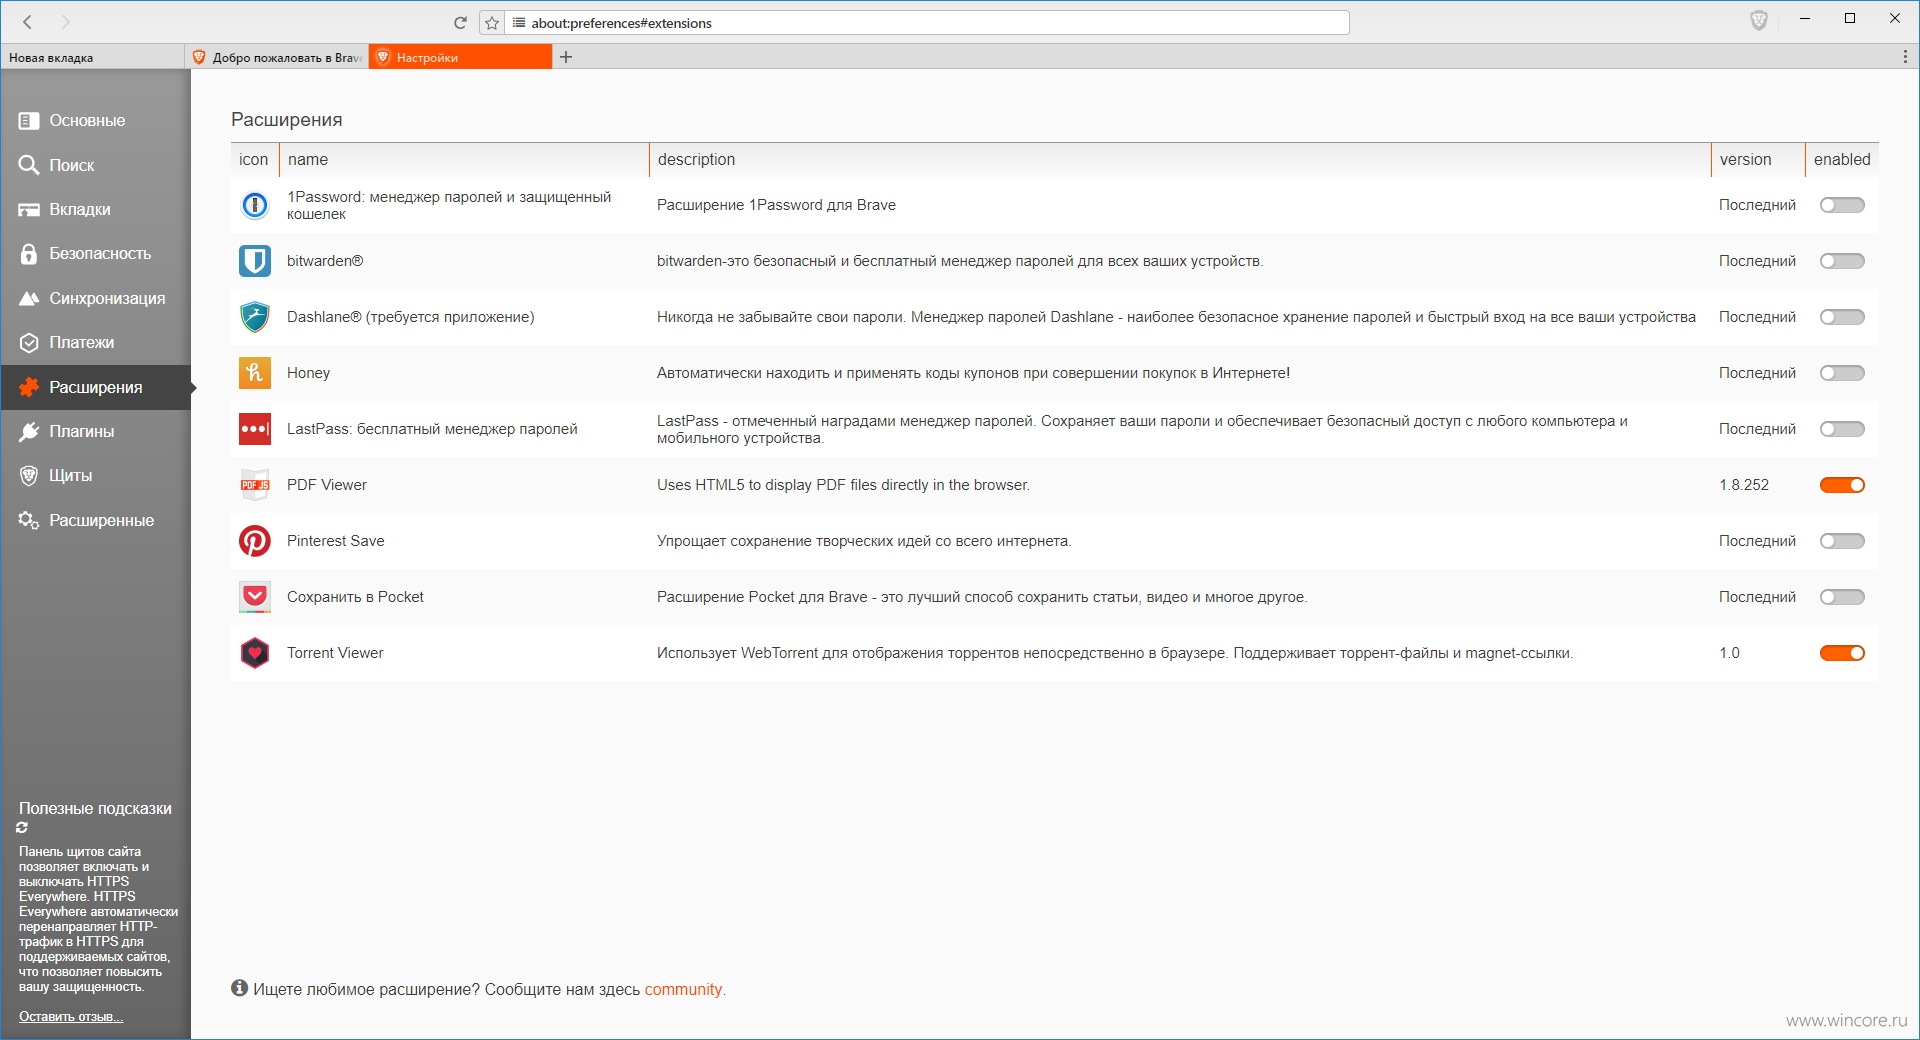Viewport: 1920px width, 1040px height.
Task: Enable the LastPass extension
Action: point(1842,429)
